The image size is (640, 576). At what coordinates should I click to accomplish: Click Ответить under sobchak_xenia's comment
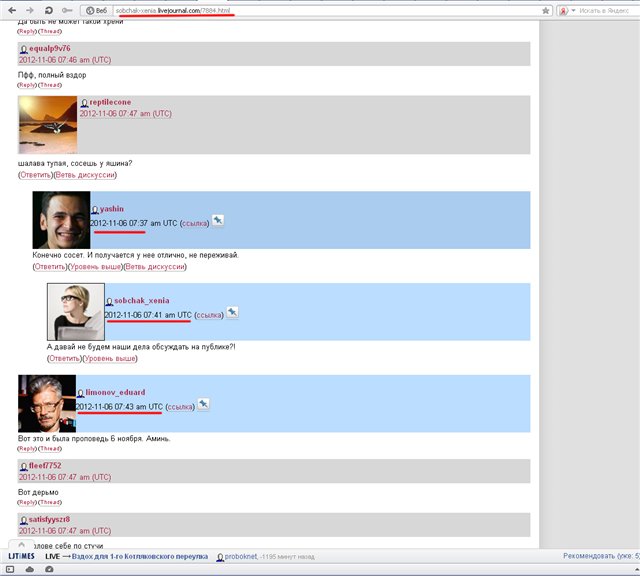[64, 358]
